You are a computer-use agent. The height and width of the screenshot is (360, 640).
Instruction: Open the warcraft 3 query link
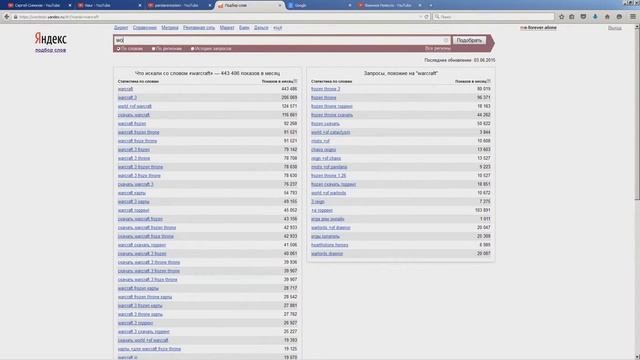(x=127, y=98)
